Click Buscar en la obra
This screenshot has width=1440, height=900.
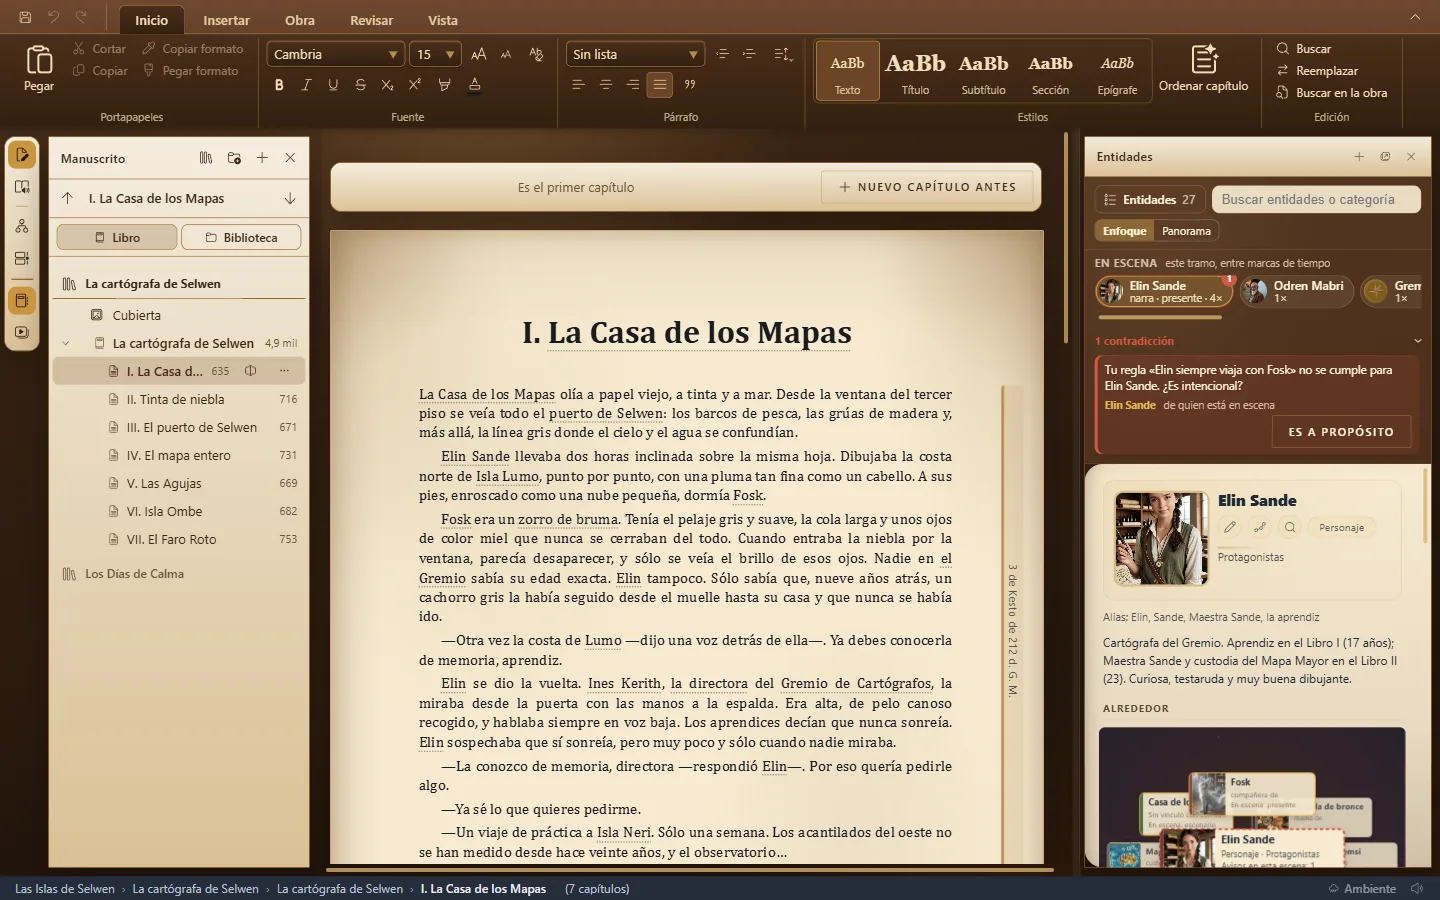pyautogui.click(x=1331, y=93)
